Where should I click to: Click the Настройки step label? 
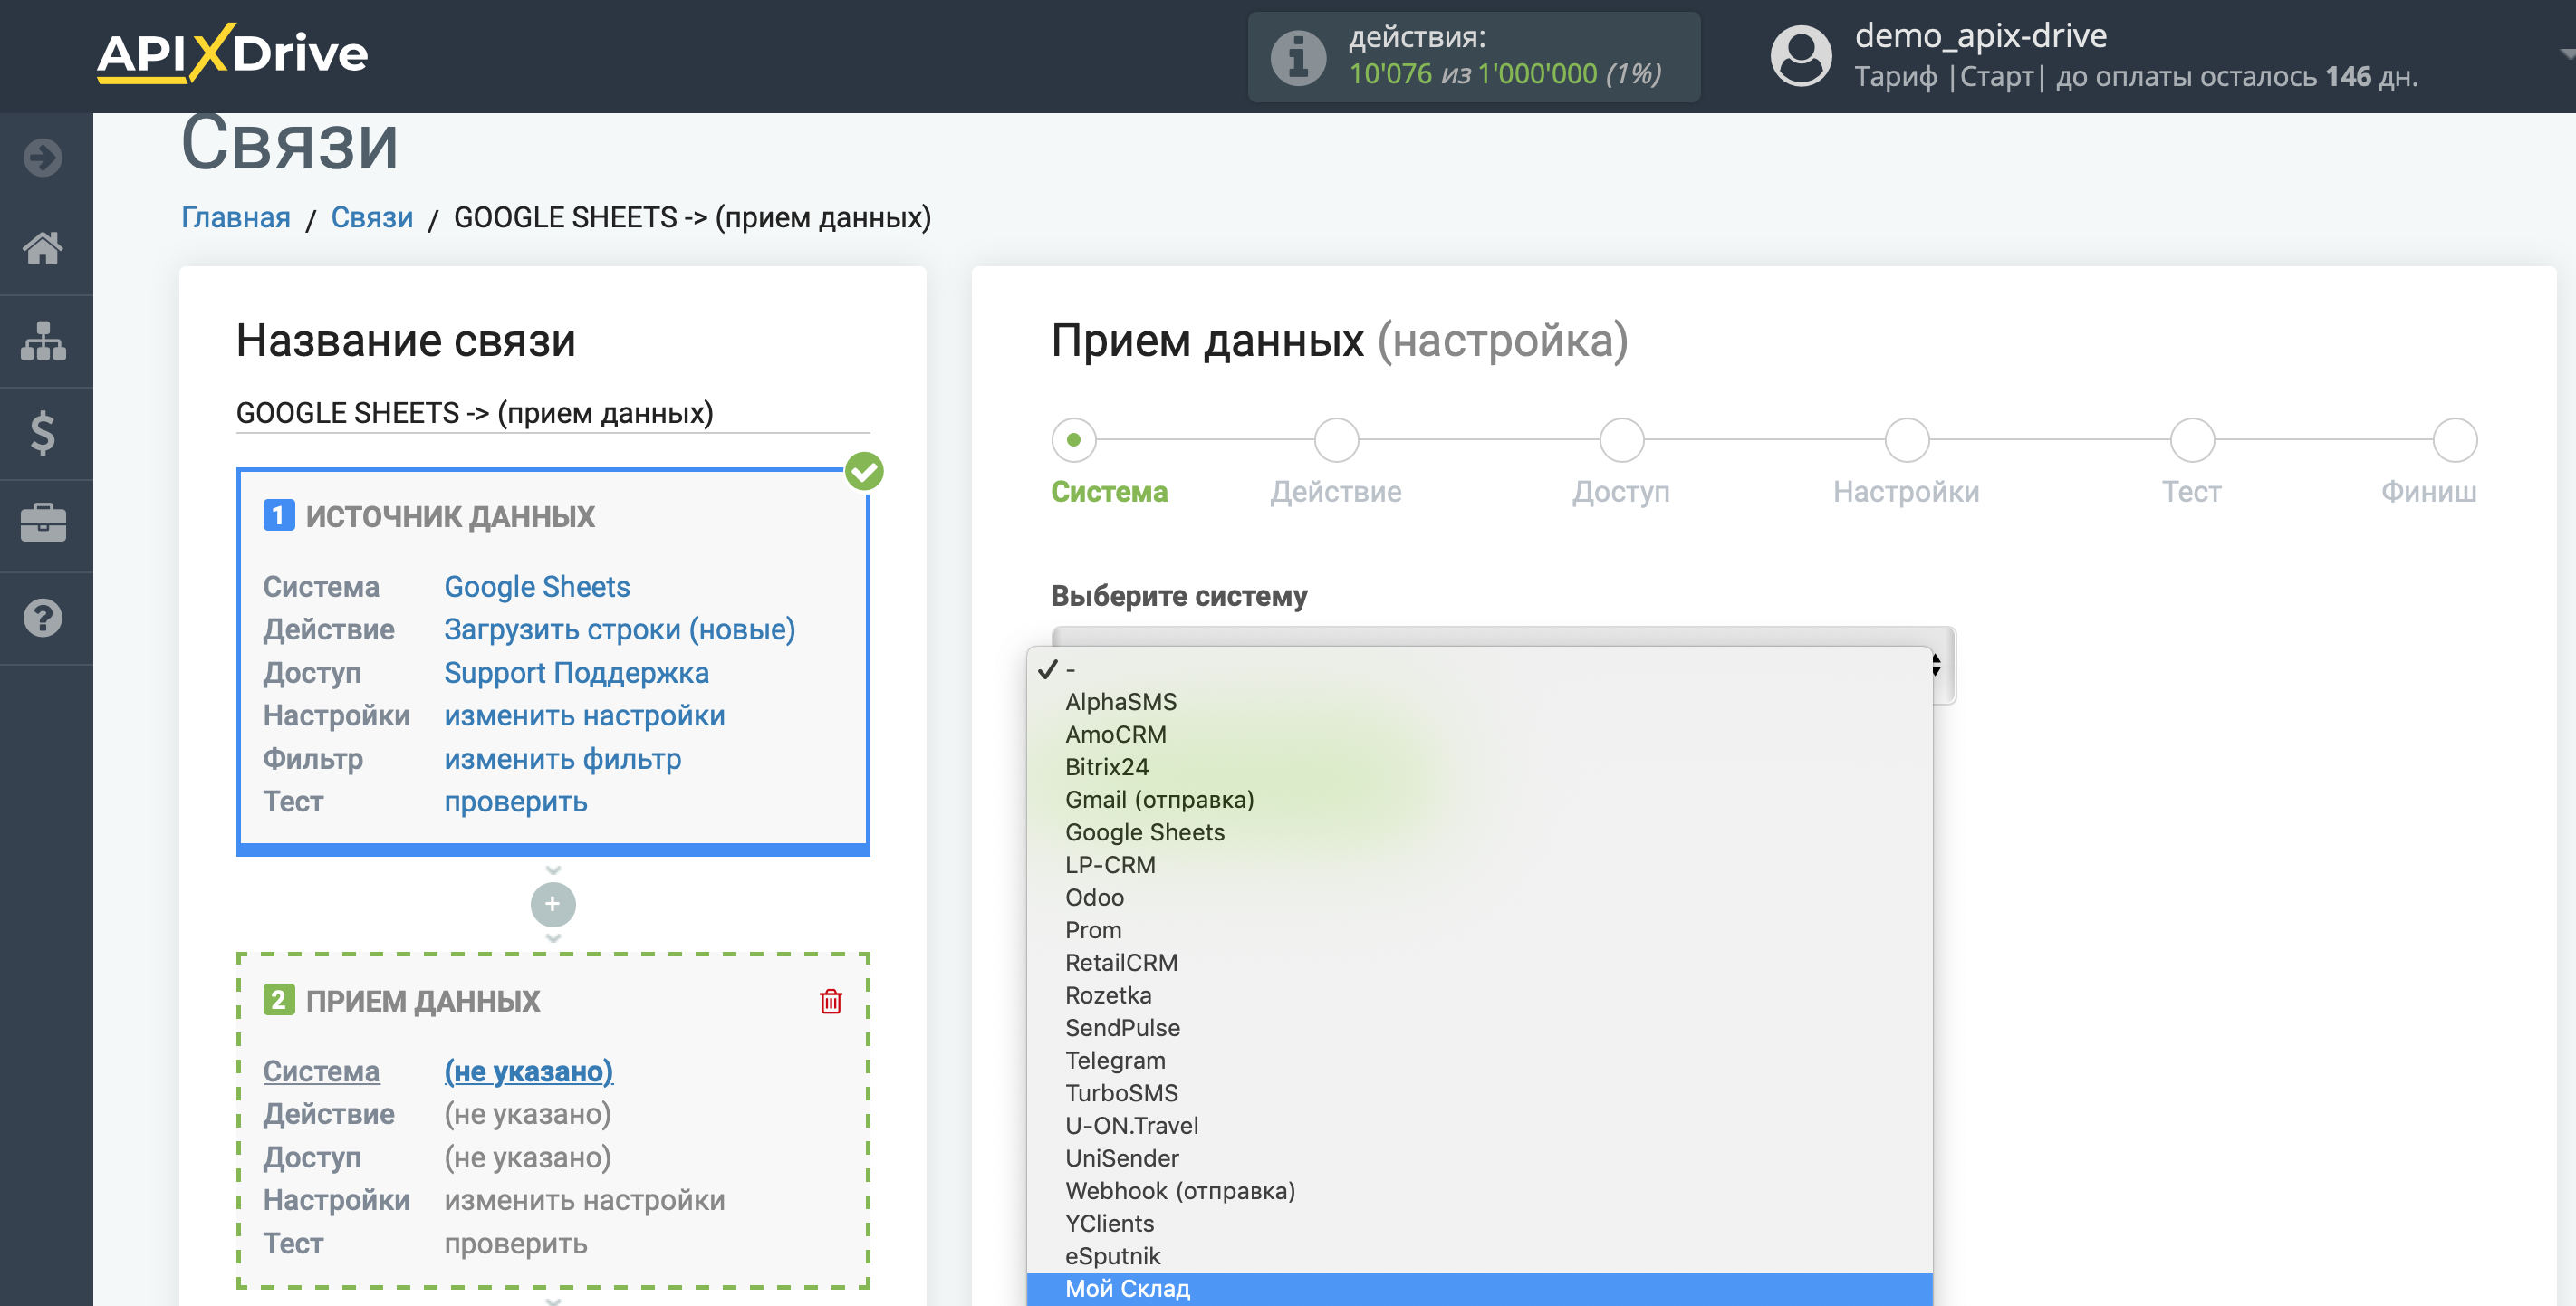1906,491
